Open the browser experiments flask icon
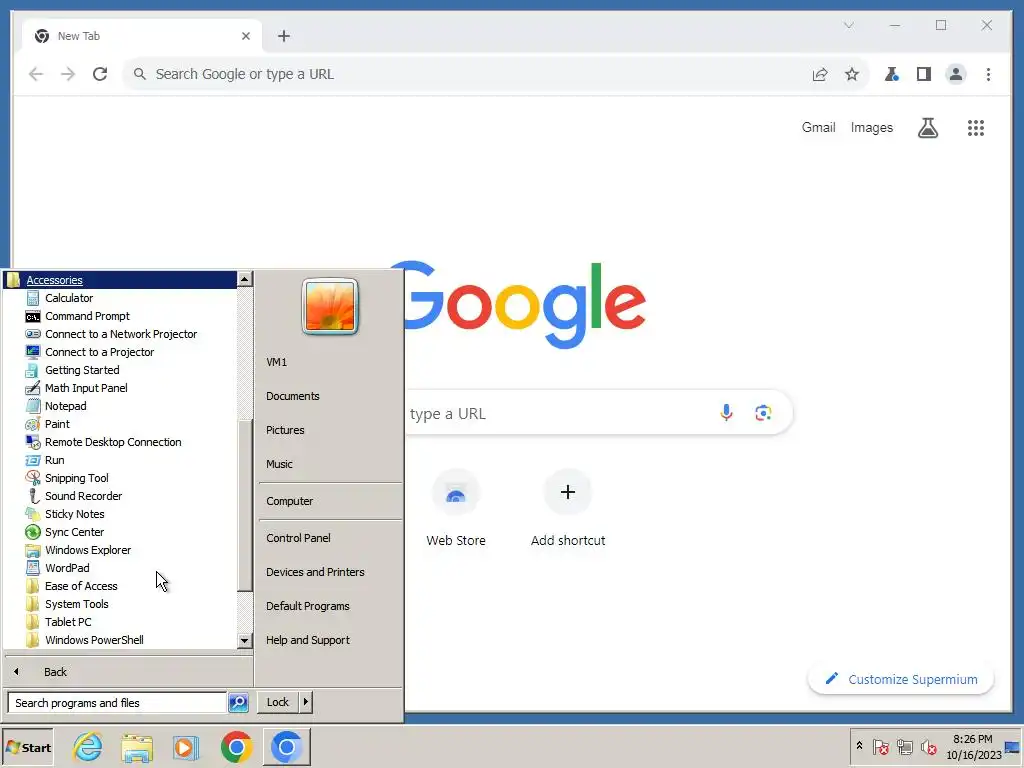Screen dimensions: 1024x768 [891, 74]
